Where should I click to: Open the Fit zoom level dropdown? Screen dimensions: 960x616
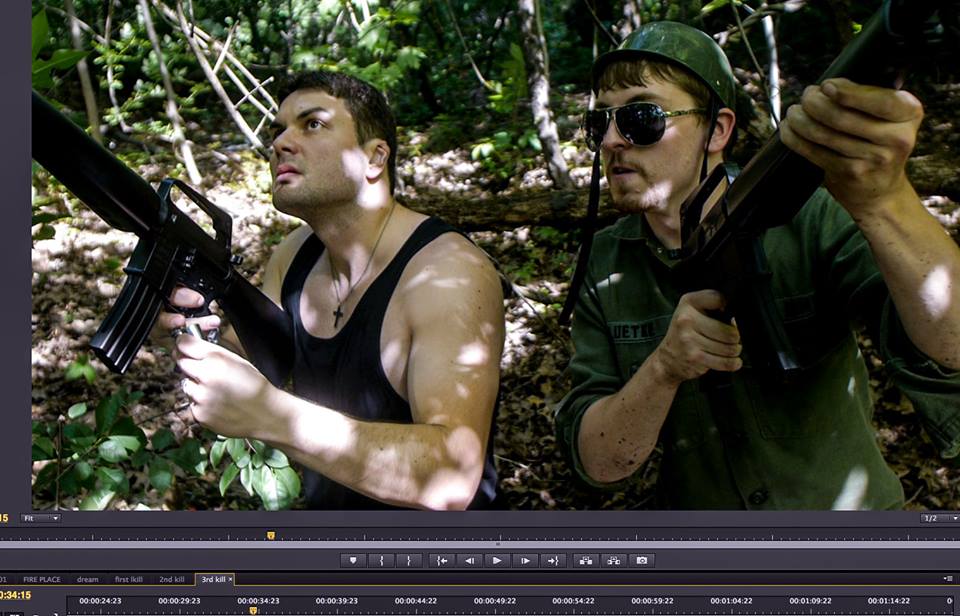click(x=41, y=518)
